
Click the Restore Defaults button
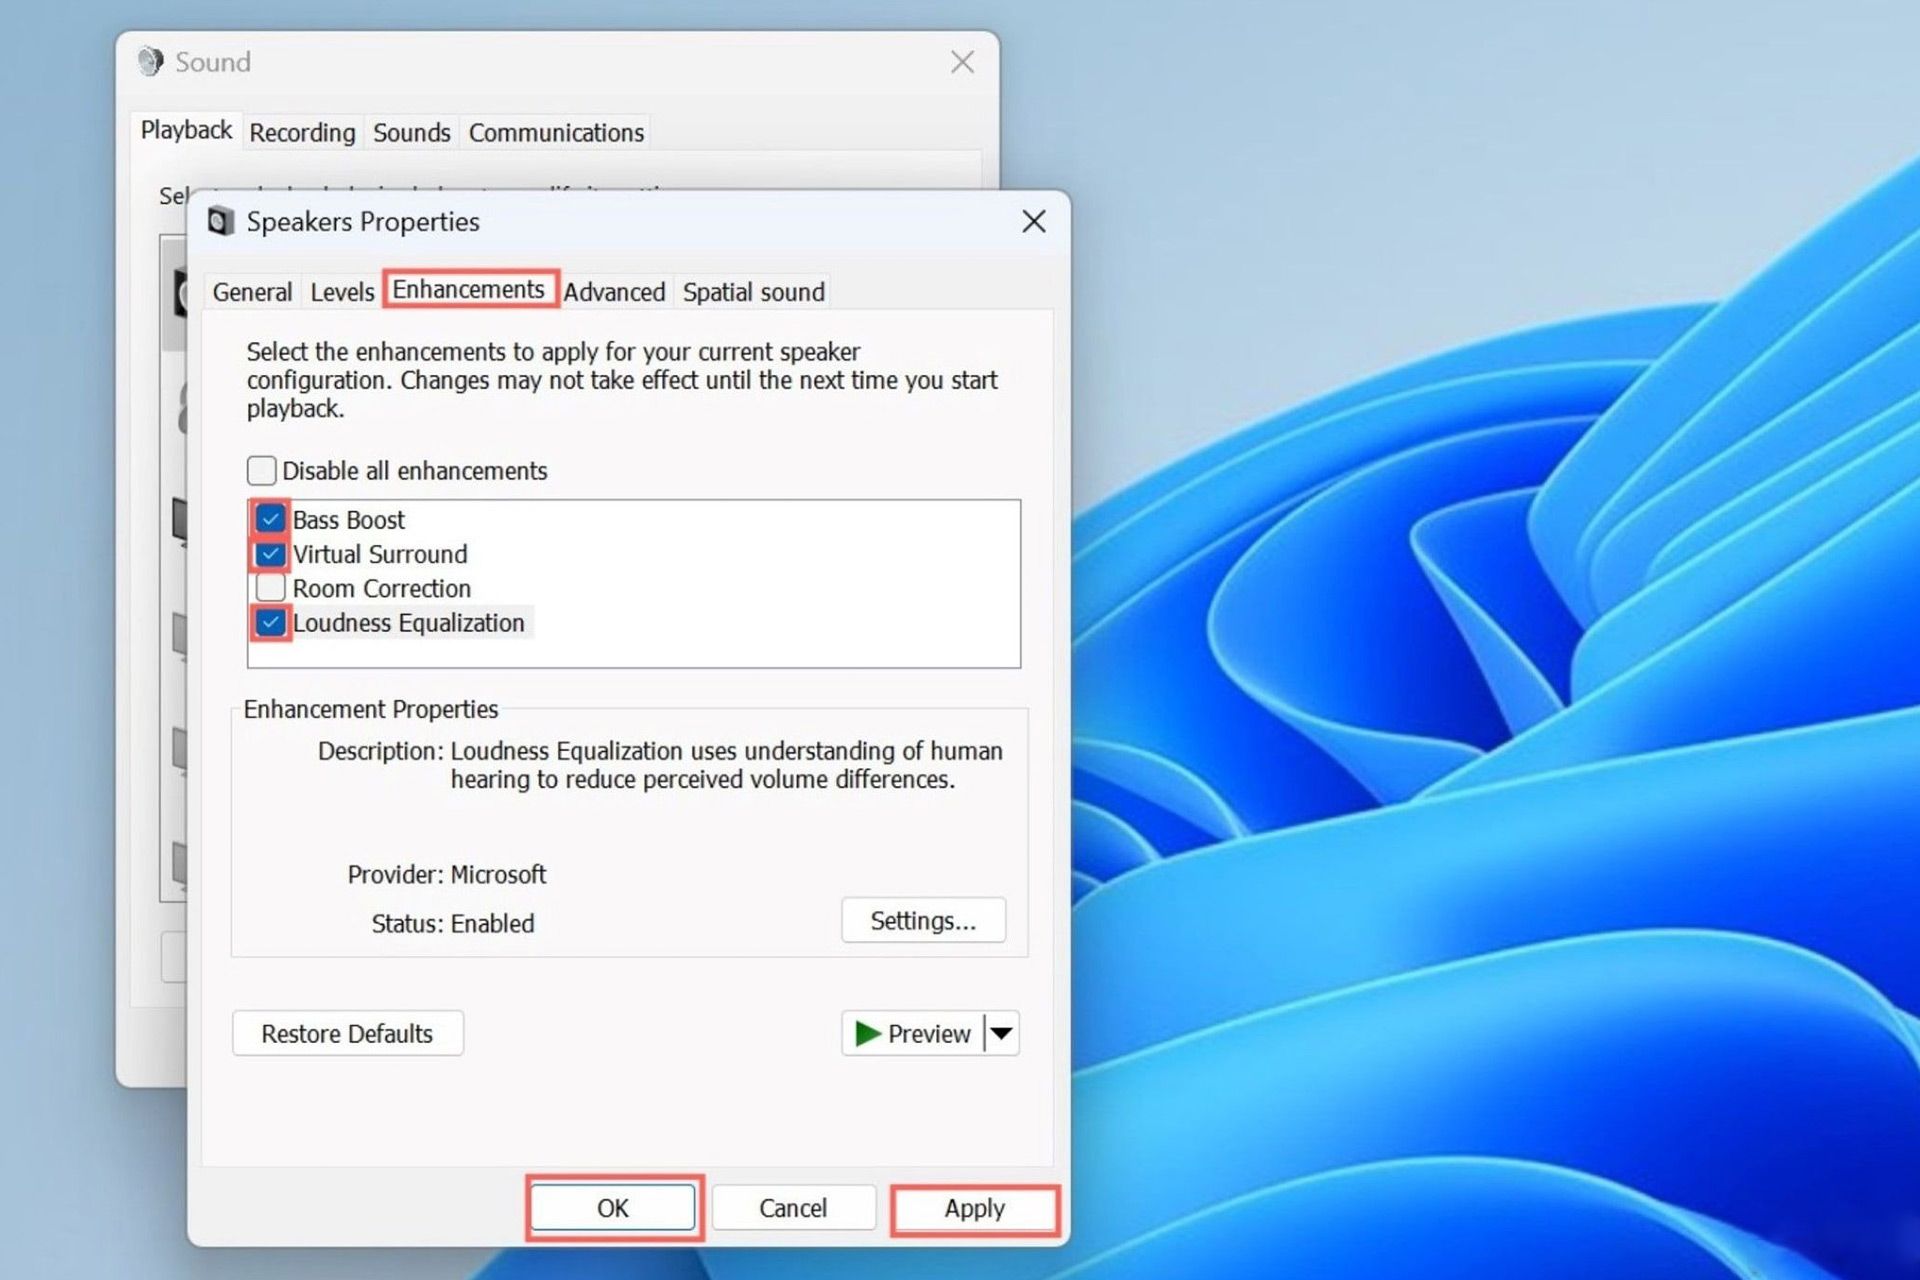[351, 1033]
